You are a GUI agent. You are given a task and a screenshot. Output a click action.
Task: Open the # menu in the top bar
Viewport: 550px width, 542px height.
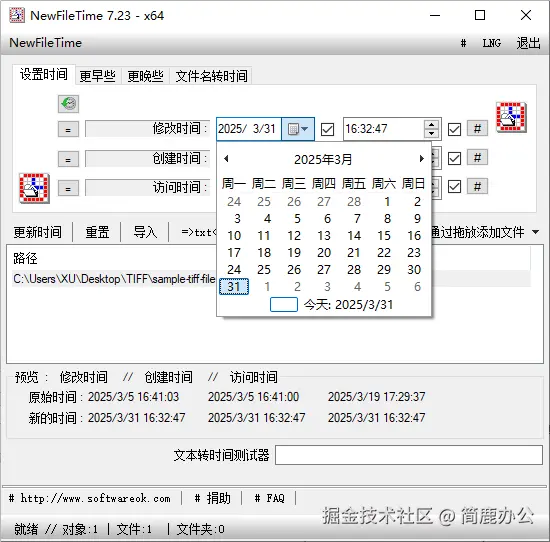(x=463, y=43)
